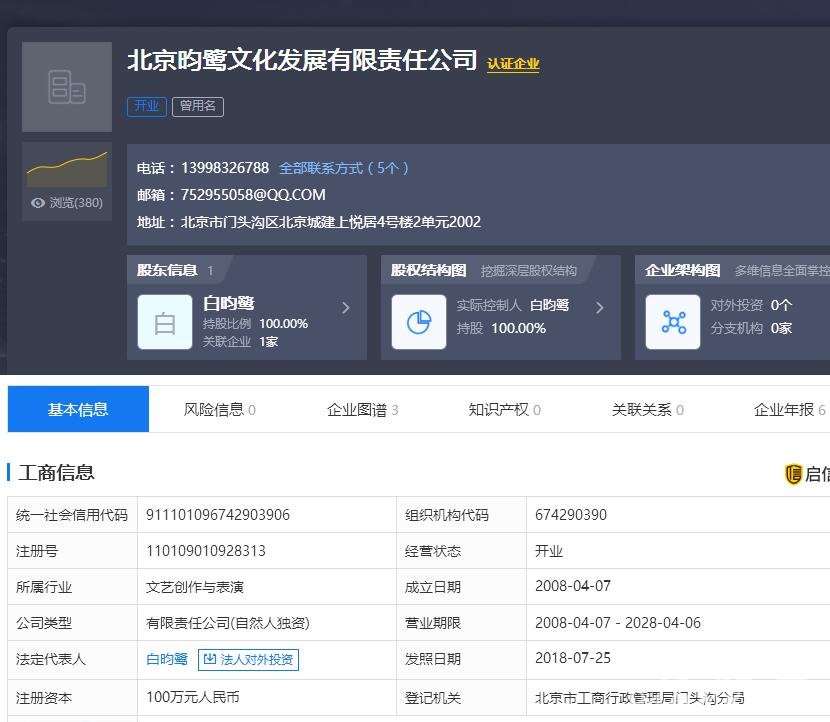The image size is (830, 722).
Task: Click 实际控制人 白昀鹭 name
Action: [x=549, y=305]
